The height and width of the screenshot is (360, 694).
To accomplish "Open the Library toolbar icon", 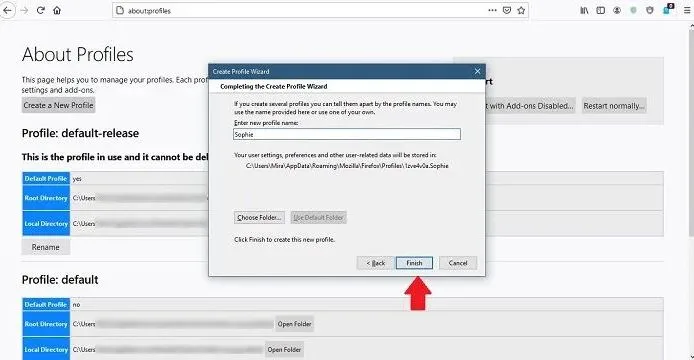I will click(584, 10).
